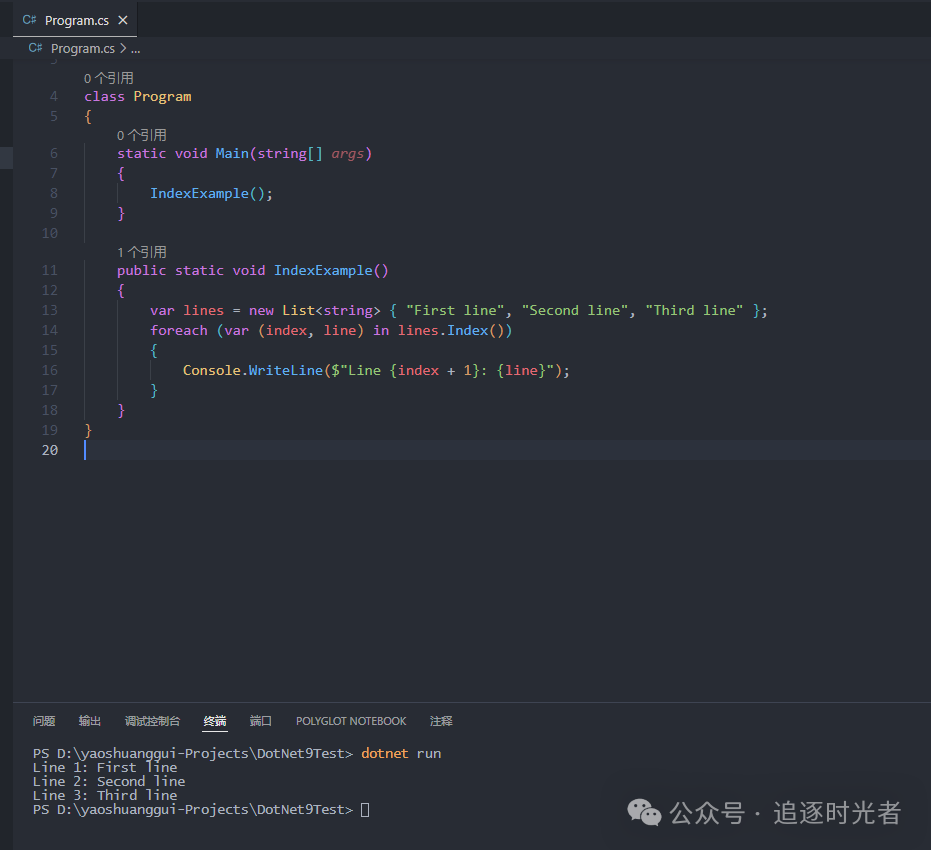Open the 问题 panel tab
Image resolution: width=931 pixels, height=850 pixels.
tap(44, 721)
